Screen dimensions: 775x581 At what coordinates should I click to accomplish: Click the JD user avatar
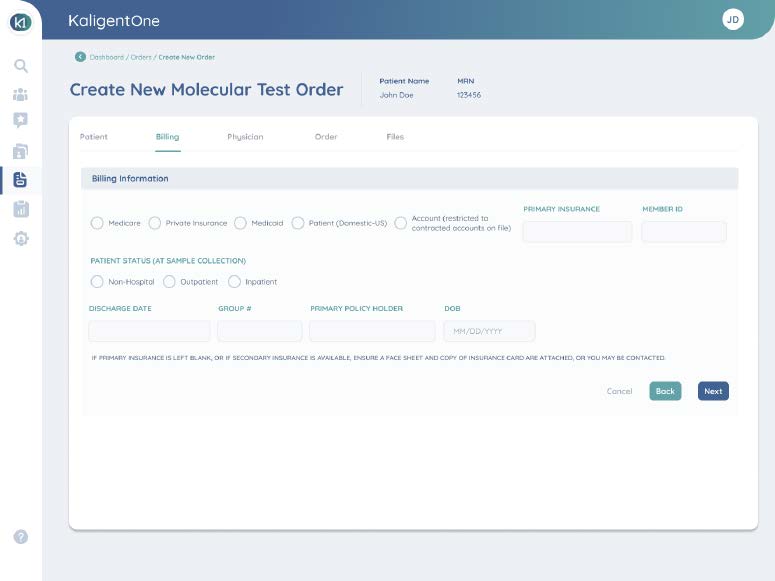point(733,20)
